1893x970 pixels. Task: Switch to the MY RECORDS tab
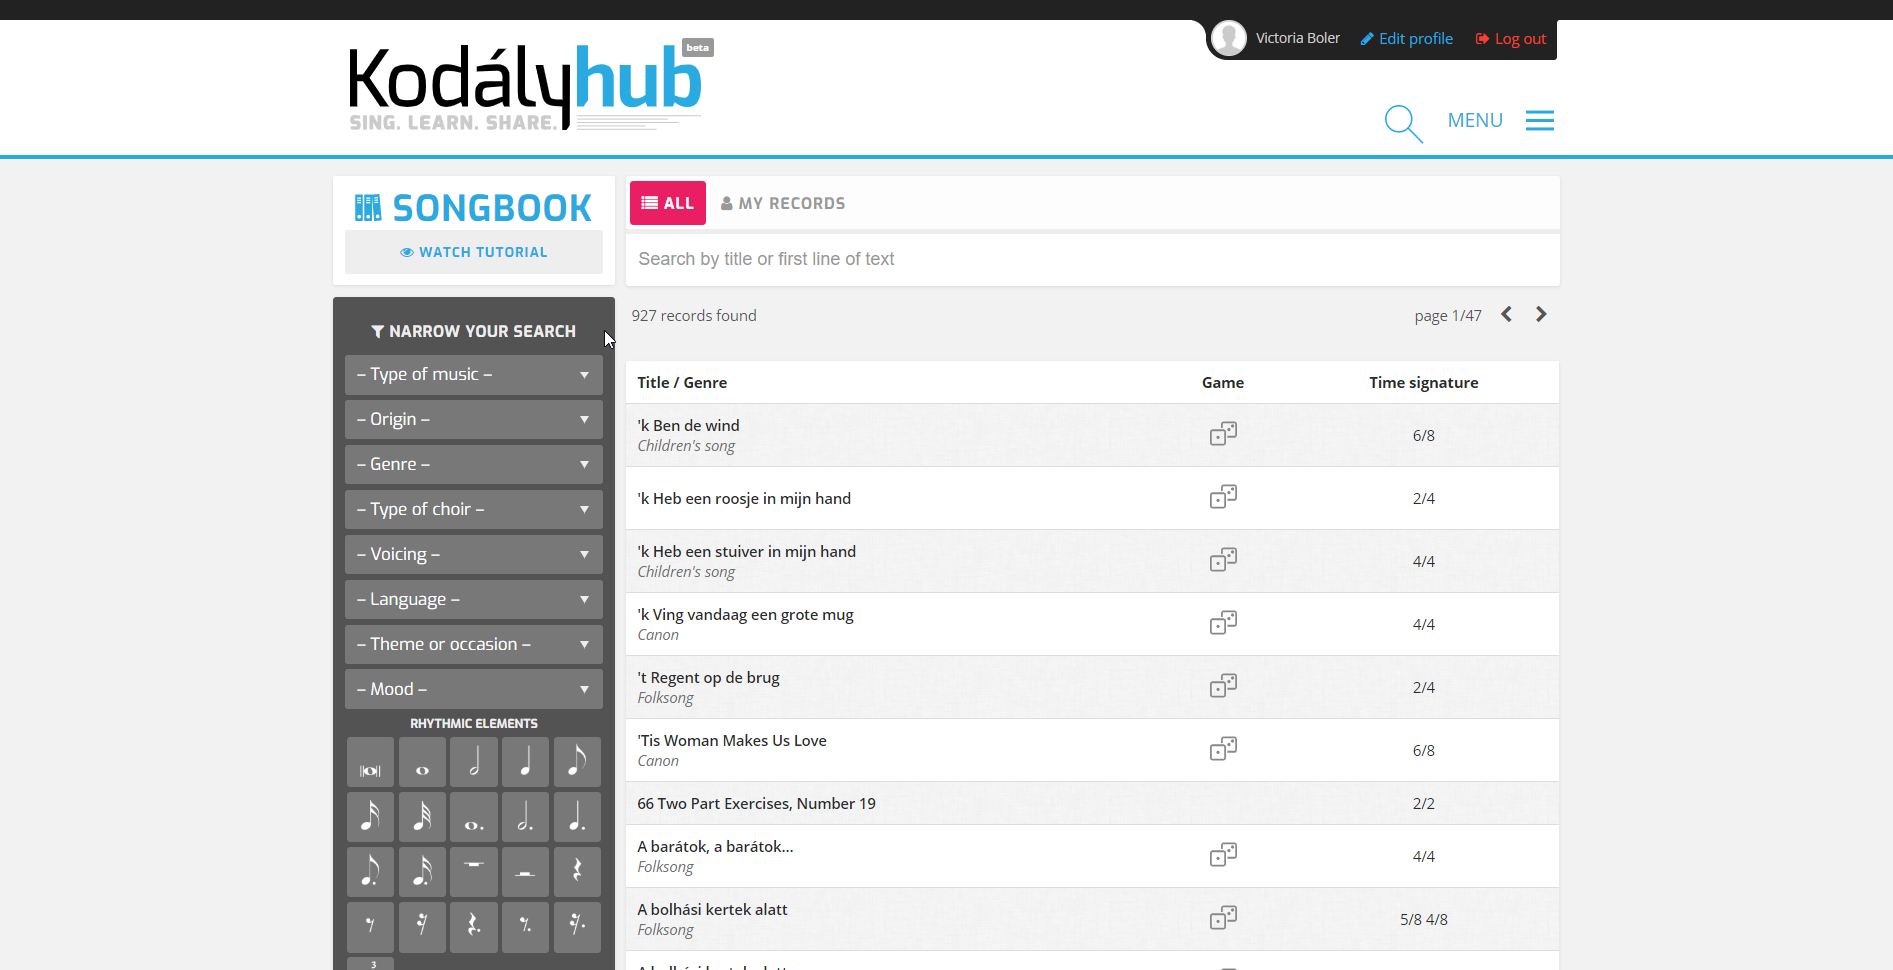point(783,203)
